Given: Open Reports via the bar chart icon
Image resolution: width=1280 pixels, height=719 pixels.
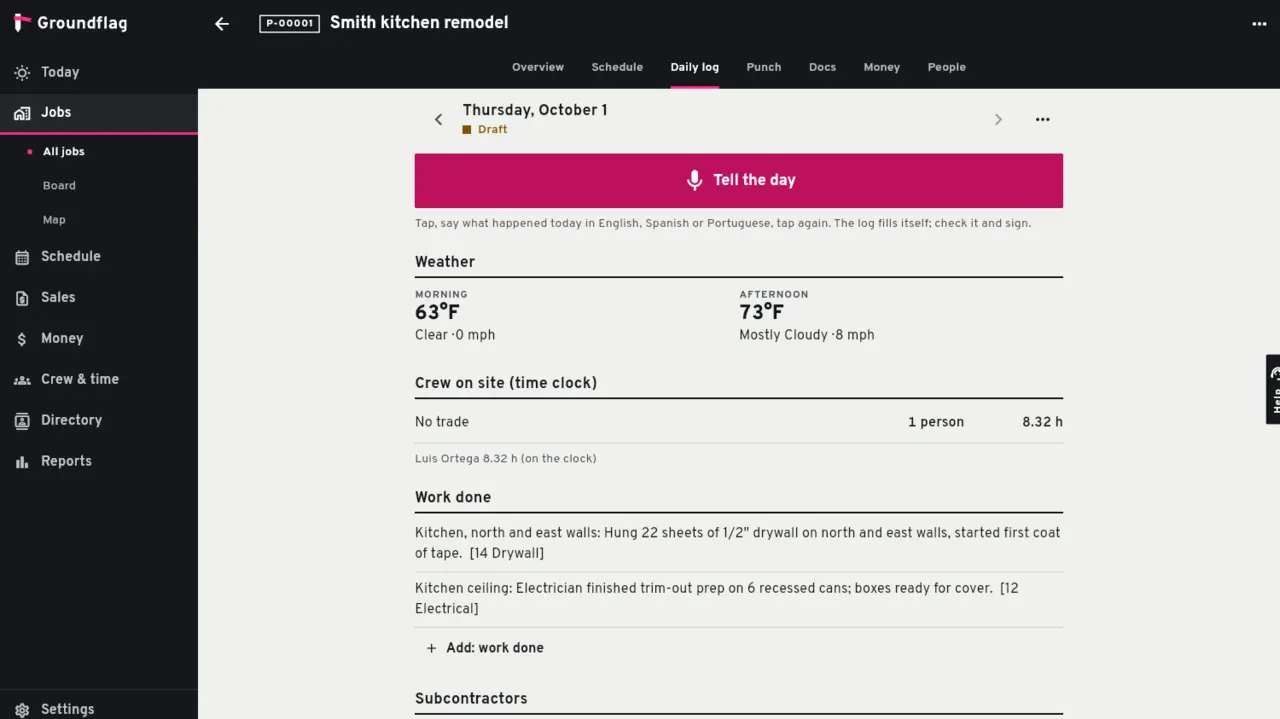Looking at the screenshot, I should [x=22, y=462].
